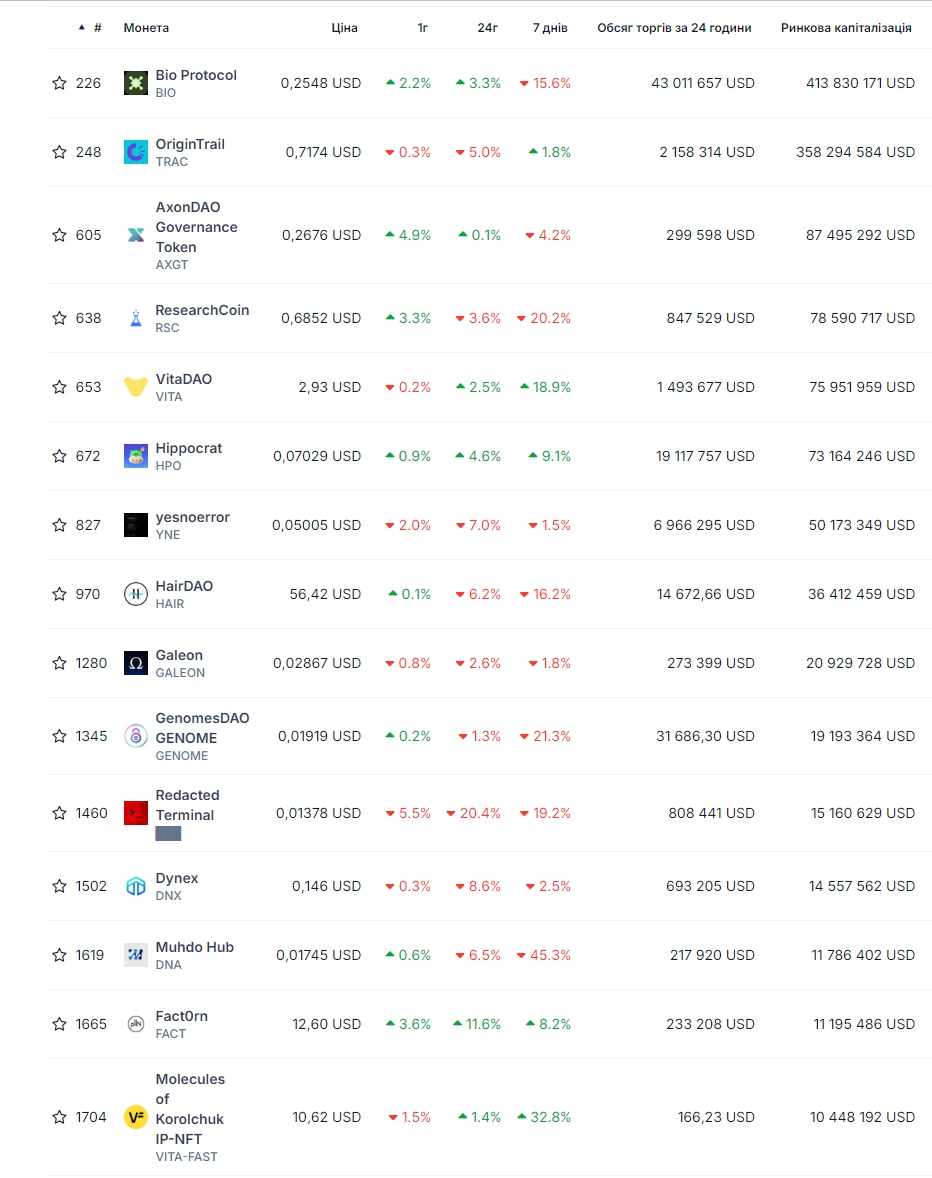Click the Hippocrat HPO coin icon
The width and height of the screenshot is (932, 1178).
point(135,456)
